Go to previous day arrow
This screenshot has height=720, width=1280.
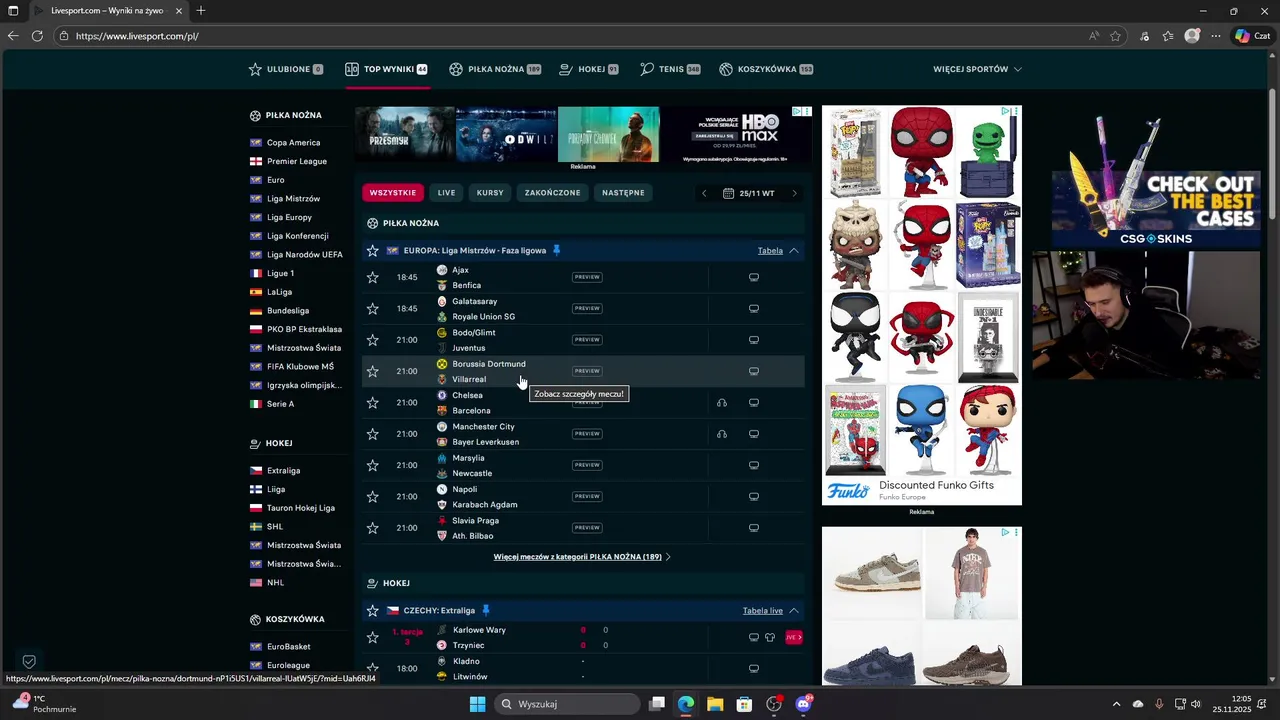pos(704,193)
